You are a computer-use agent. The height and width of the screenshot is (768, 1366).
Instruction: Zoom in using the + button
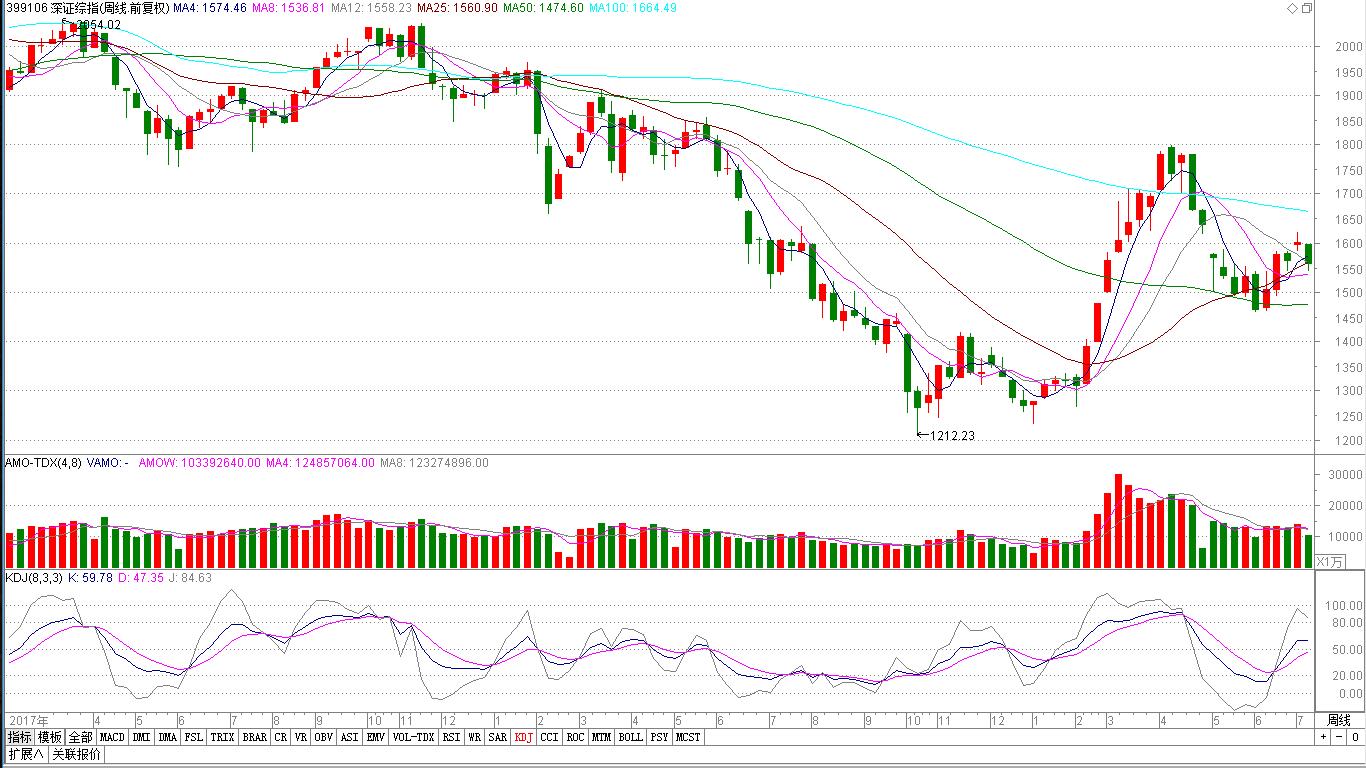pos(1323,737)
